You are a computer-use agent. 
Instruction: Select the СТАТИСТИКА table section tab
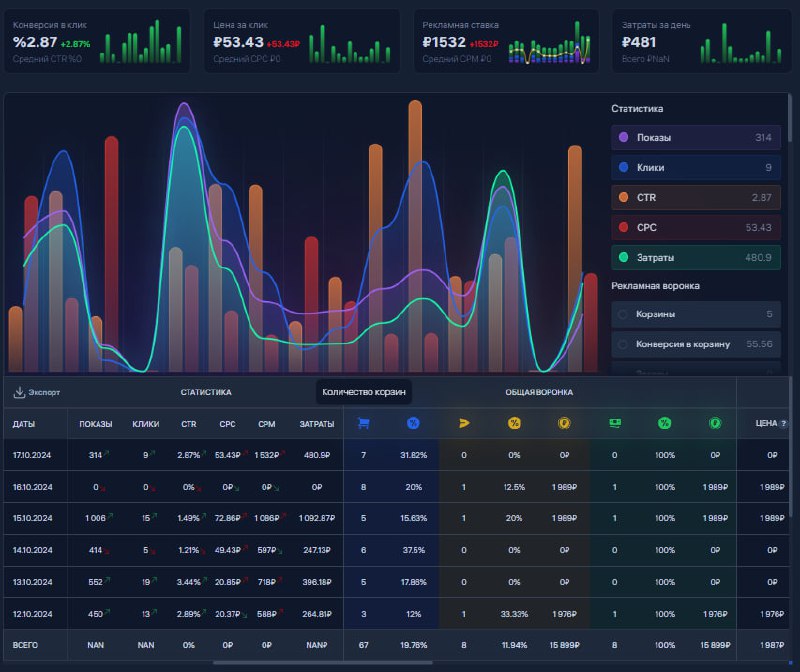[206, 392]
